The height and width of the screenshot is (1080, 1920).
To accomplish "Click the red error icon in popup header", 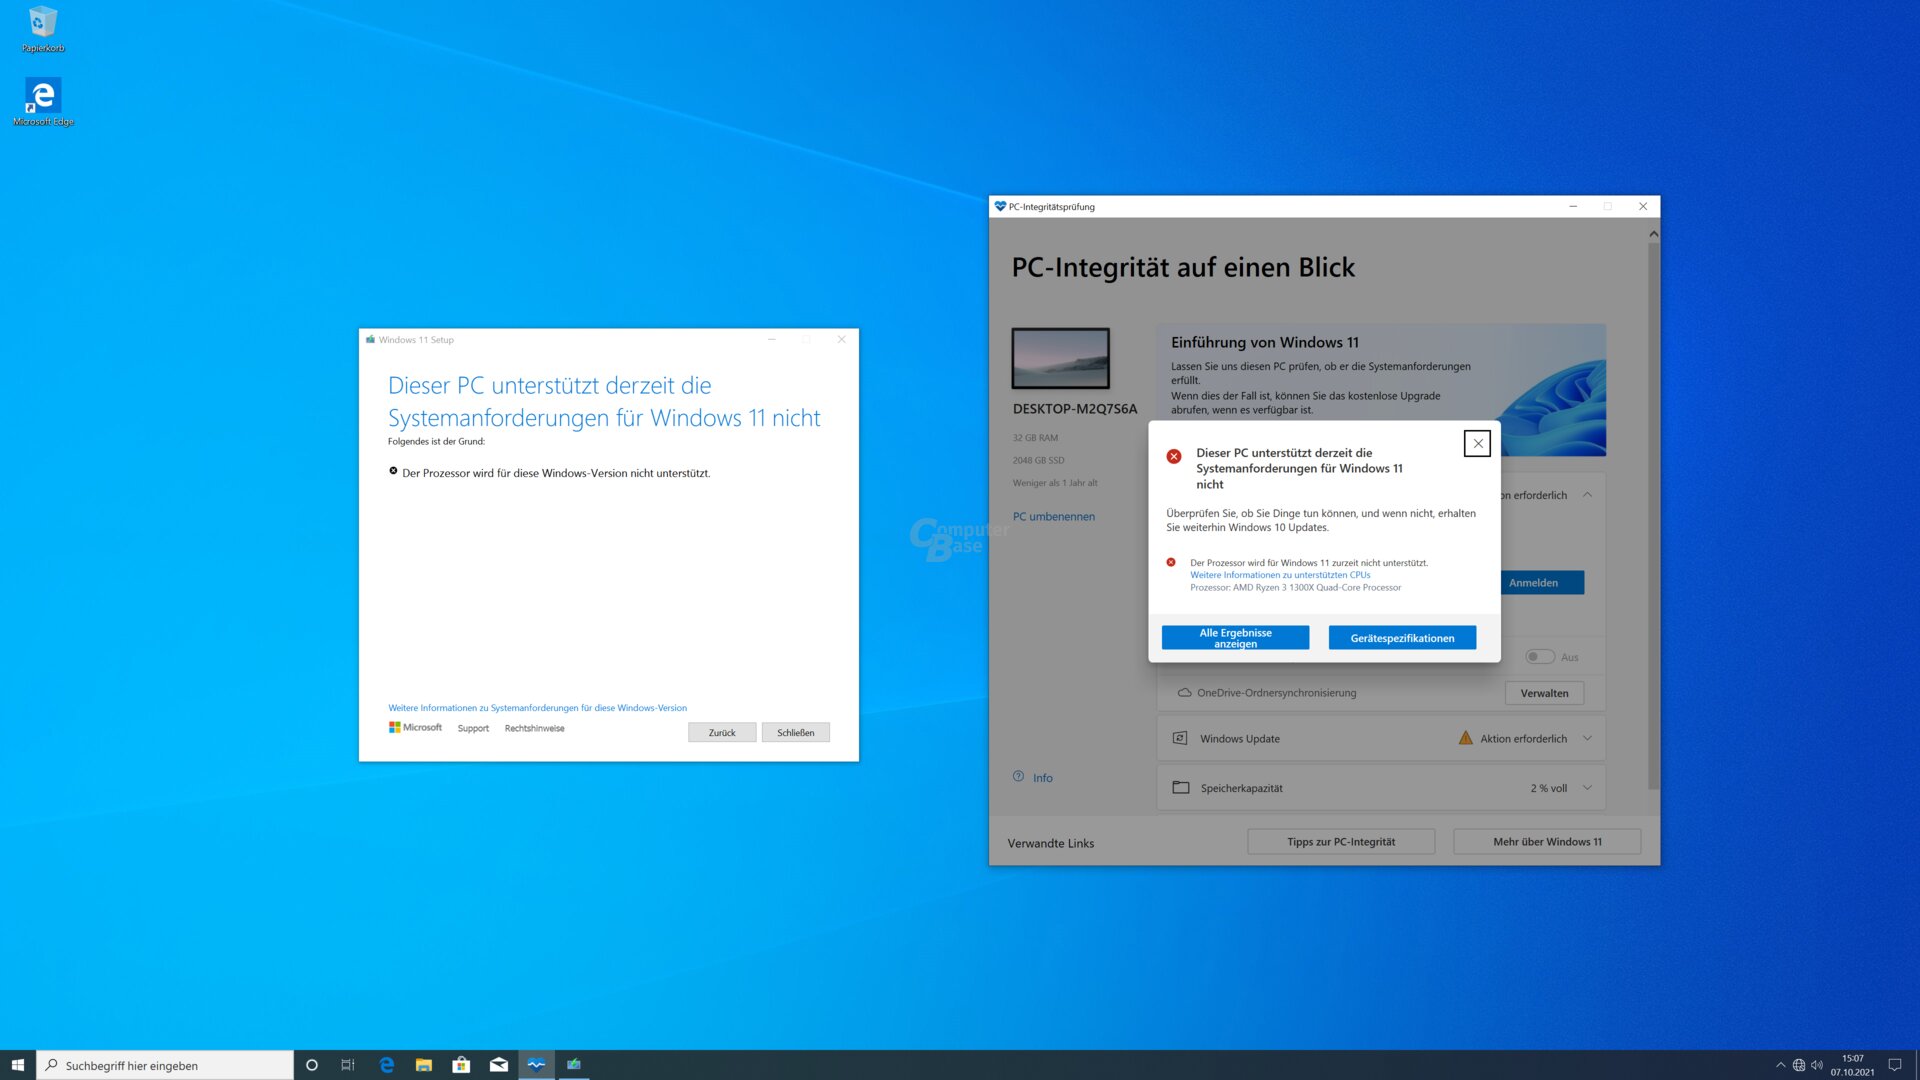I will pyautogui.click(x=1174, y=456).
